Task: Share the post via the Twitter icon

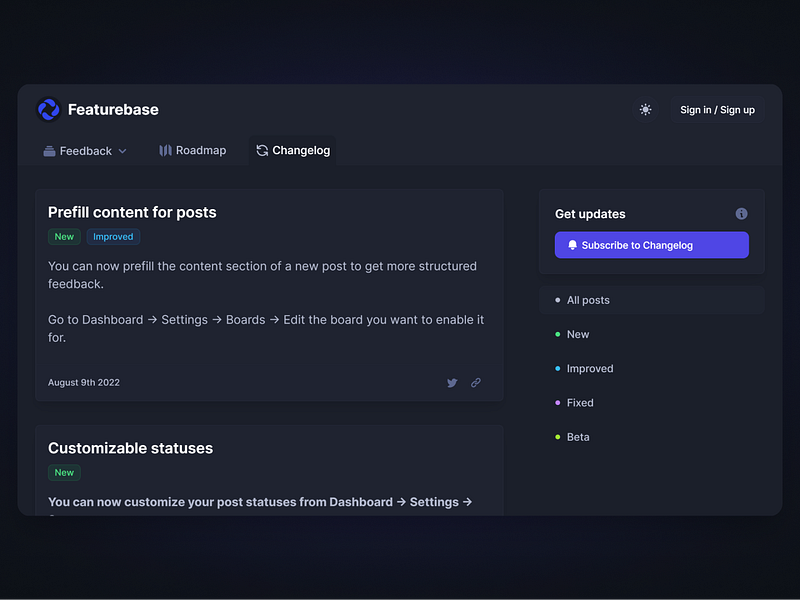Action: [452, 382]
